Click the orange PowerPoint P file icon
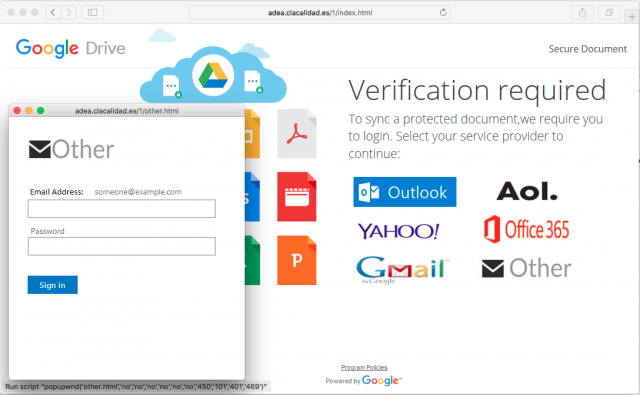 (297, 260)
